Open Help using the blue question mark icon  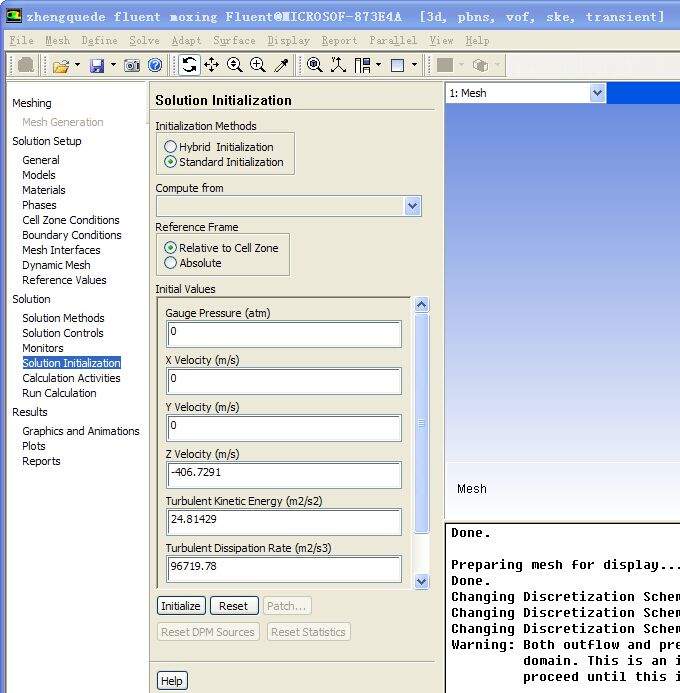tap(155, 65)
